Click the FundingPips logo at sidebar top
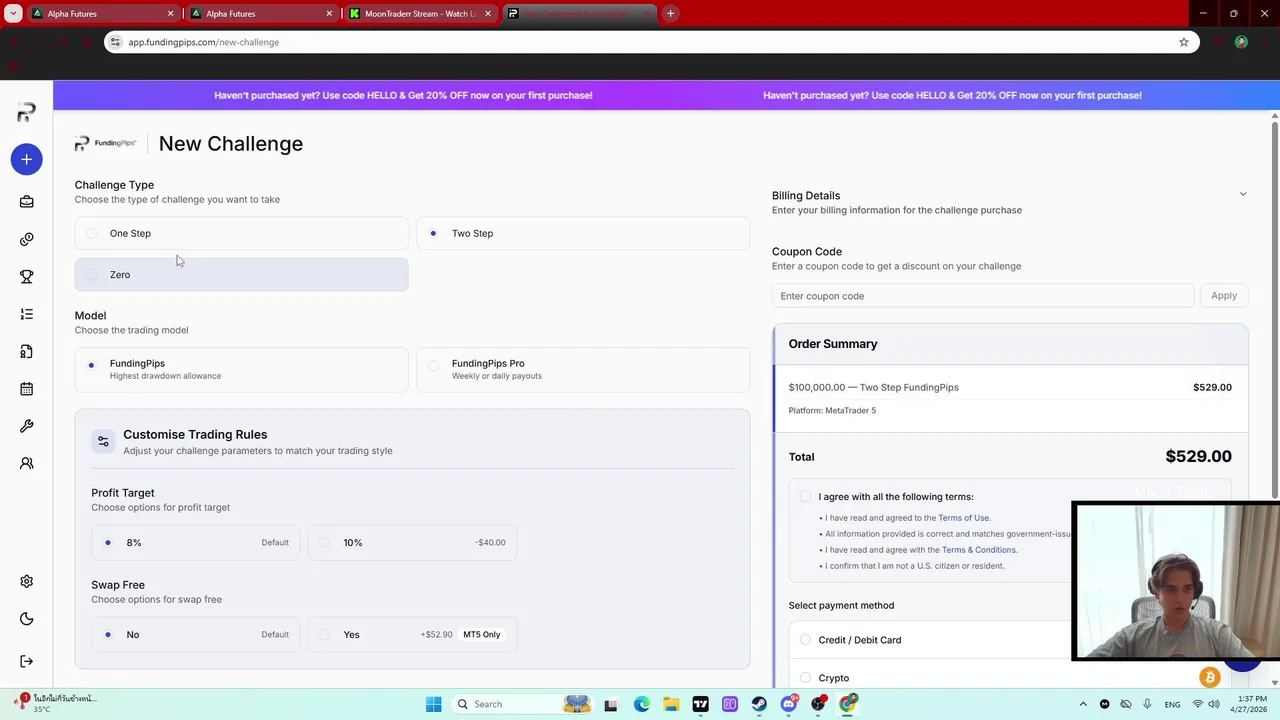1280x720 pixels. point(27,112)
